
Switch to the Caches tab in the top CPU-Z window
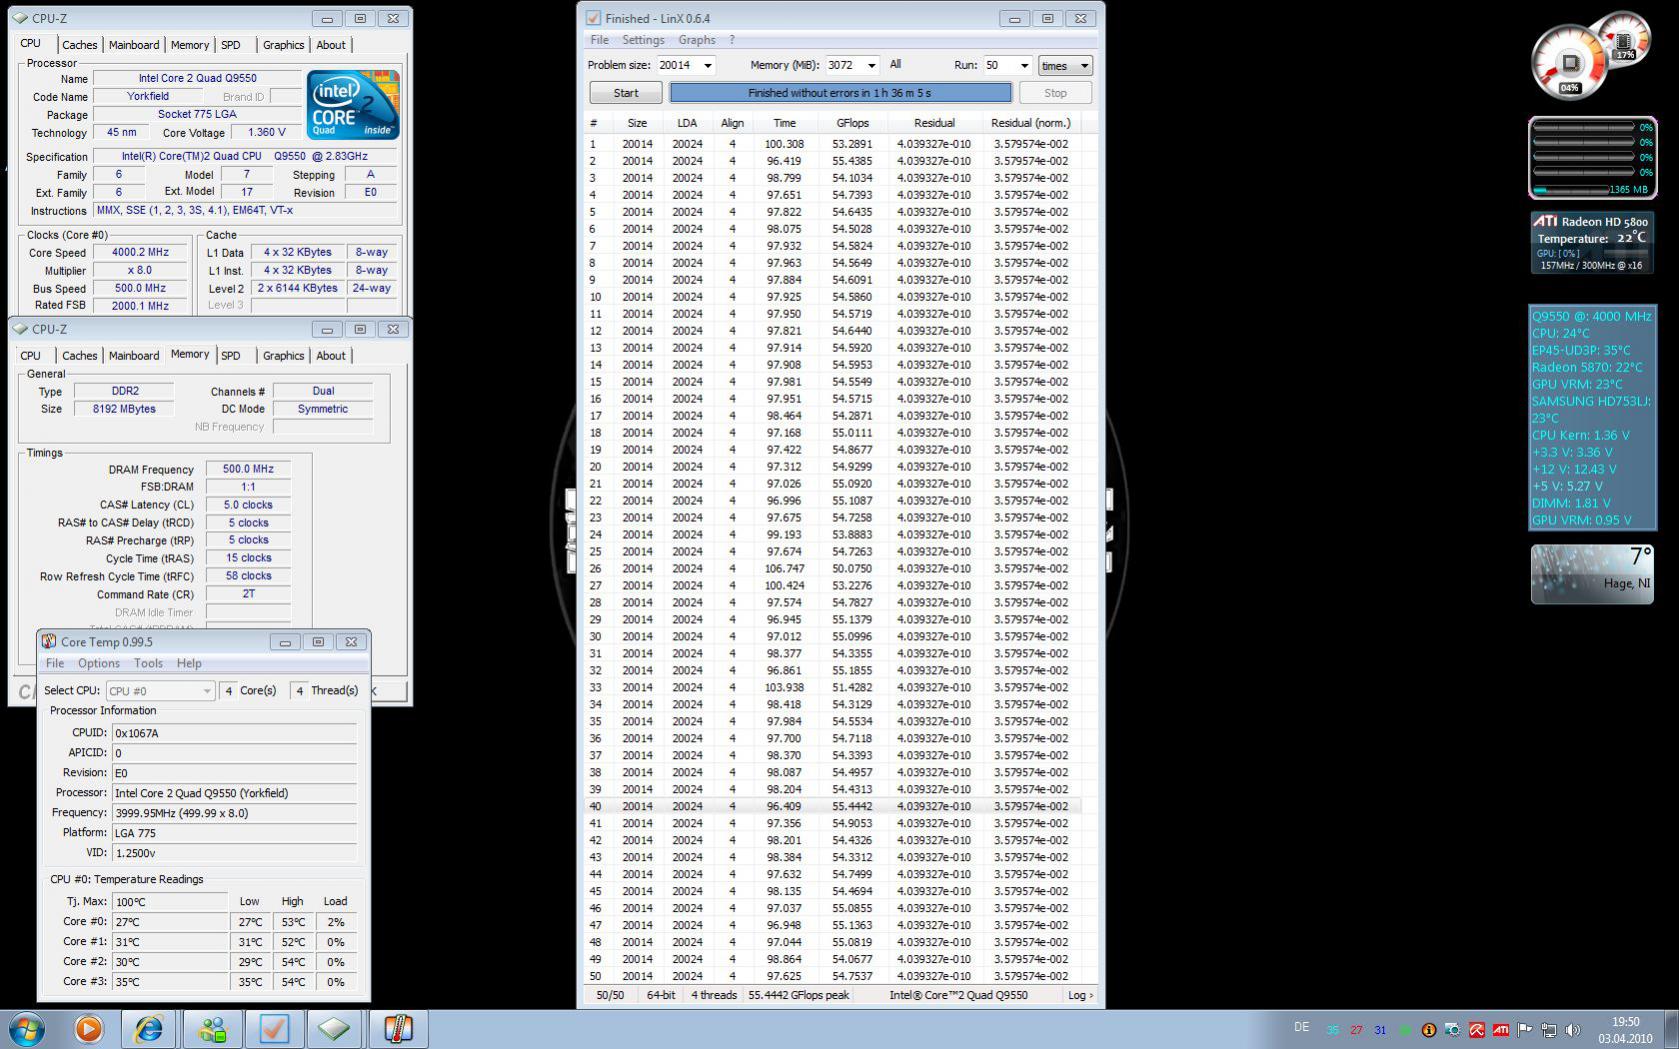(x=80, y=45)
